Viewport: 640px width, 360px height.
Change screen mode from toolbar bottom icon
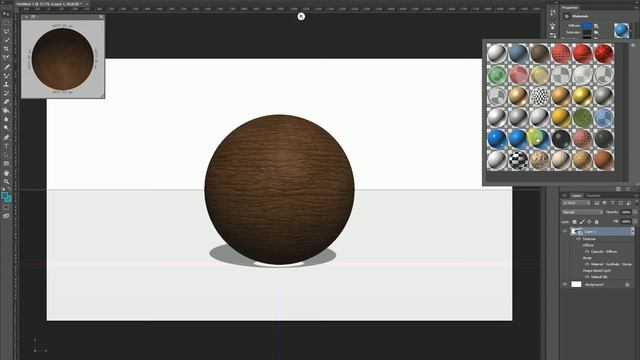click(x=6, y=216)
